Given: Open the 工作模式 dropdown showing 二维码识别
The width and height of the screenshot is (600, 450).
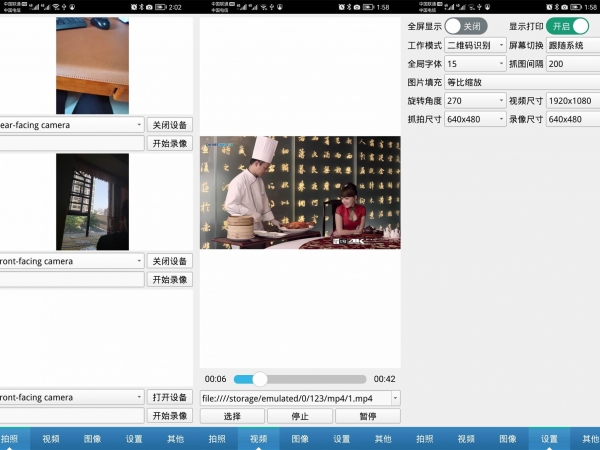Looking at the screenshot, I should click(475, 45).
